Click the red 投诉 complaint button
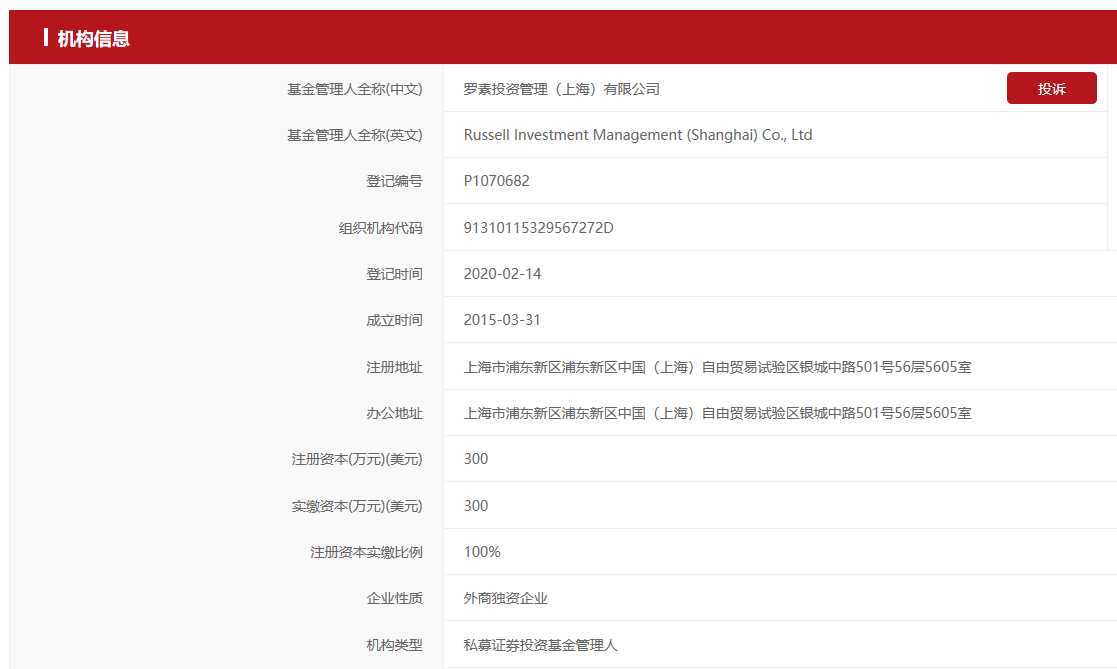1117x669 pixels. 1051,88
